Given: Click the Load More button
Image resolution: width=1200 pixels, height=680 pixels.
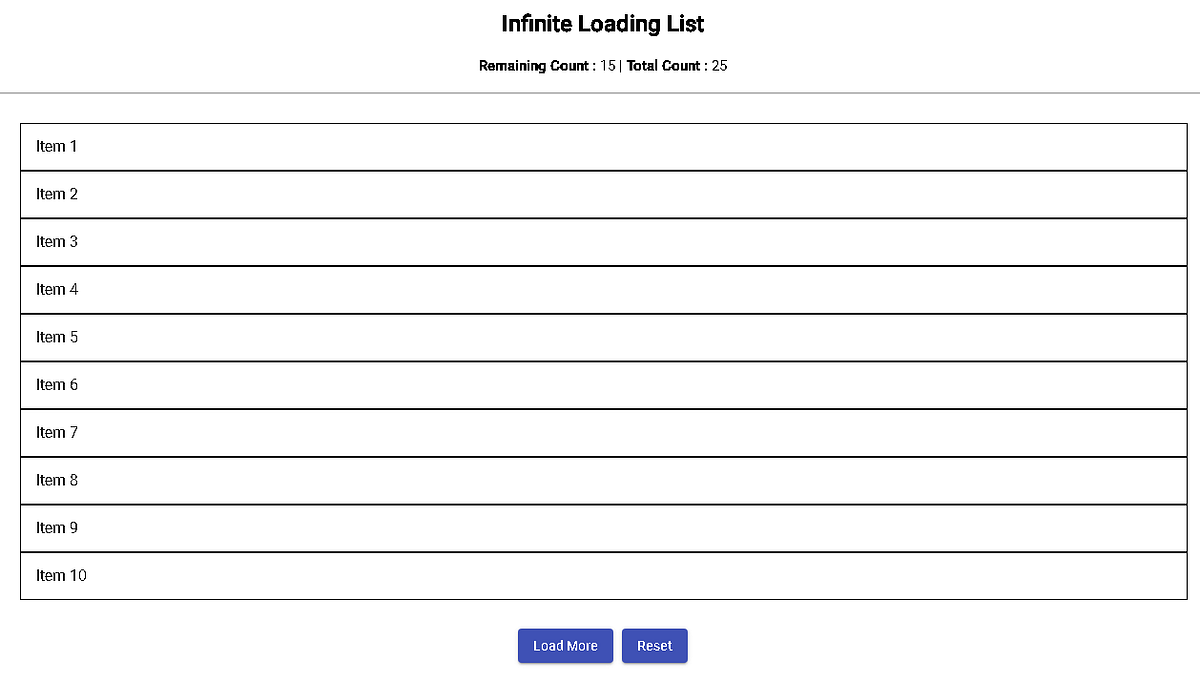Looking at the screenshot, I should tap(565, 645).
